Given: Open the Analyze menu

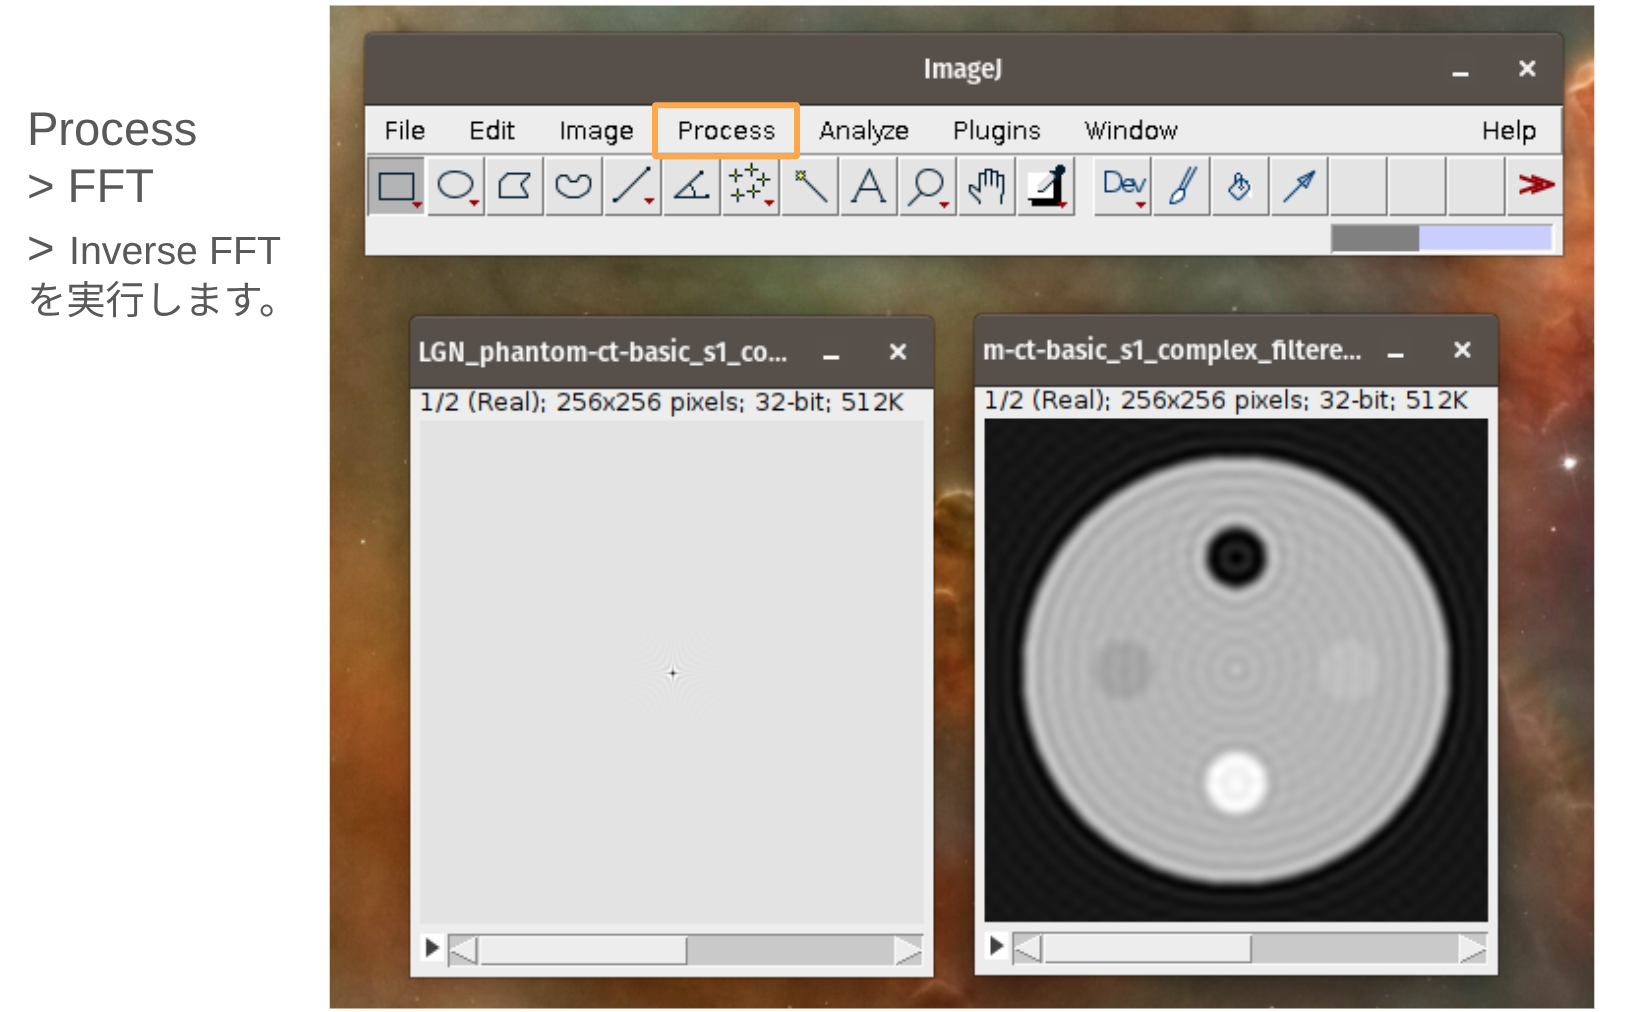Looking at the screenshot, I should pos(864,131).
